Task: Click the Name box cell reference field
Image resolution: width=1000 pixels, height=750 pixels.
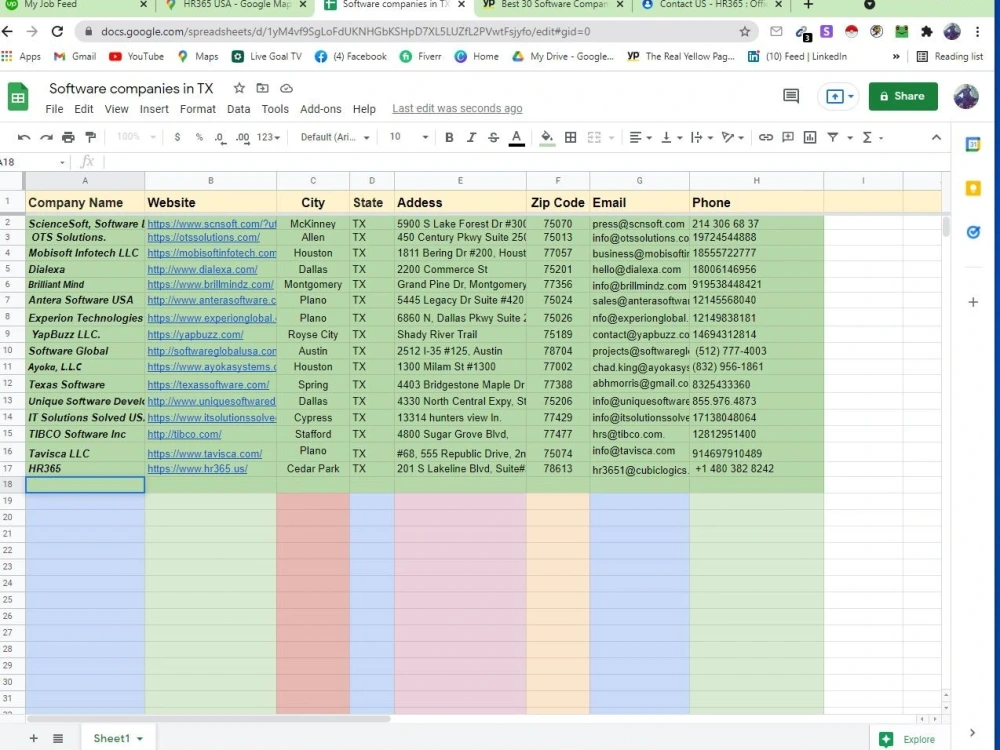Action: point(33,162)
